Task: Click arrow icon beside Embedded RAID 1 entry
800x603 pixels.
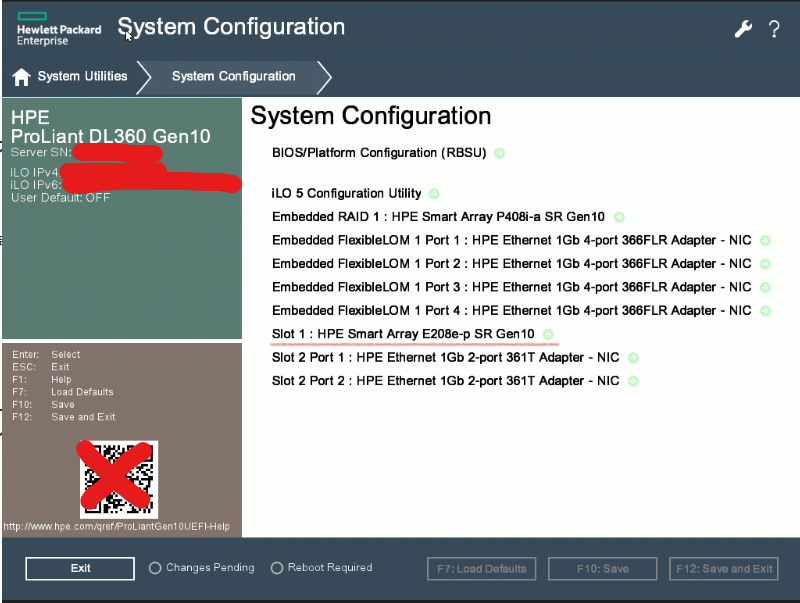Action: tap(619, 217)
